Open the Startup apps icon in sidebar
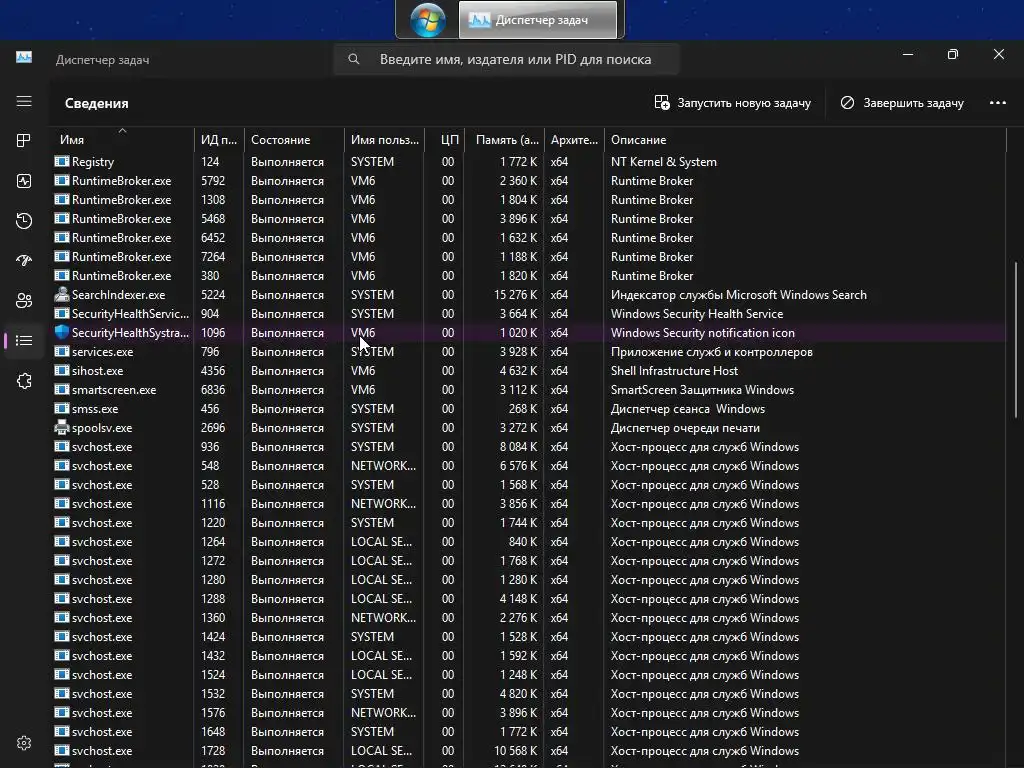Image resolution: width=1024 pixels, height=768 pixels. 24,261
